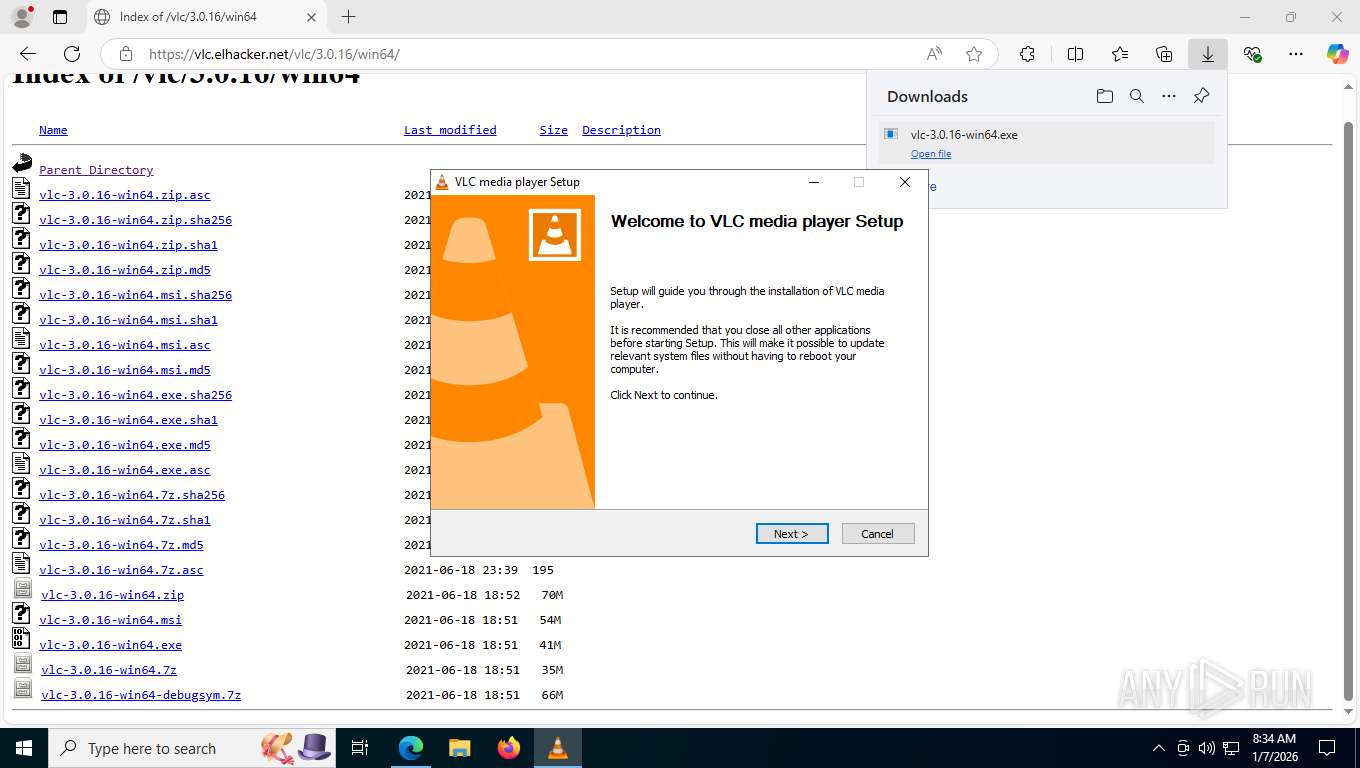Open a new browser tab
The height and width of the screenshot is (768, 1360).
click(348, 17)
